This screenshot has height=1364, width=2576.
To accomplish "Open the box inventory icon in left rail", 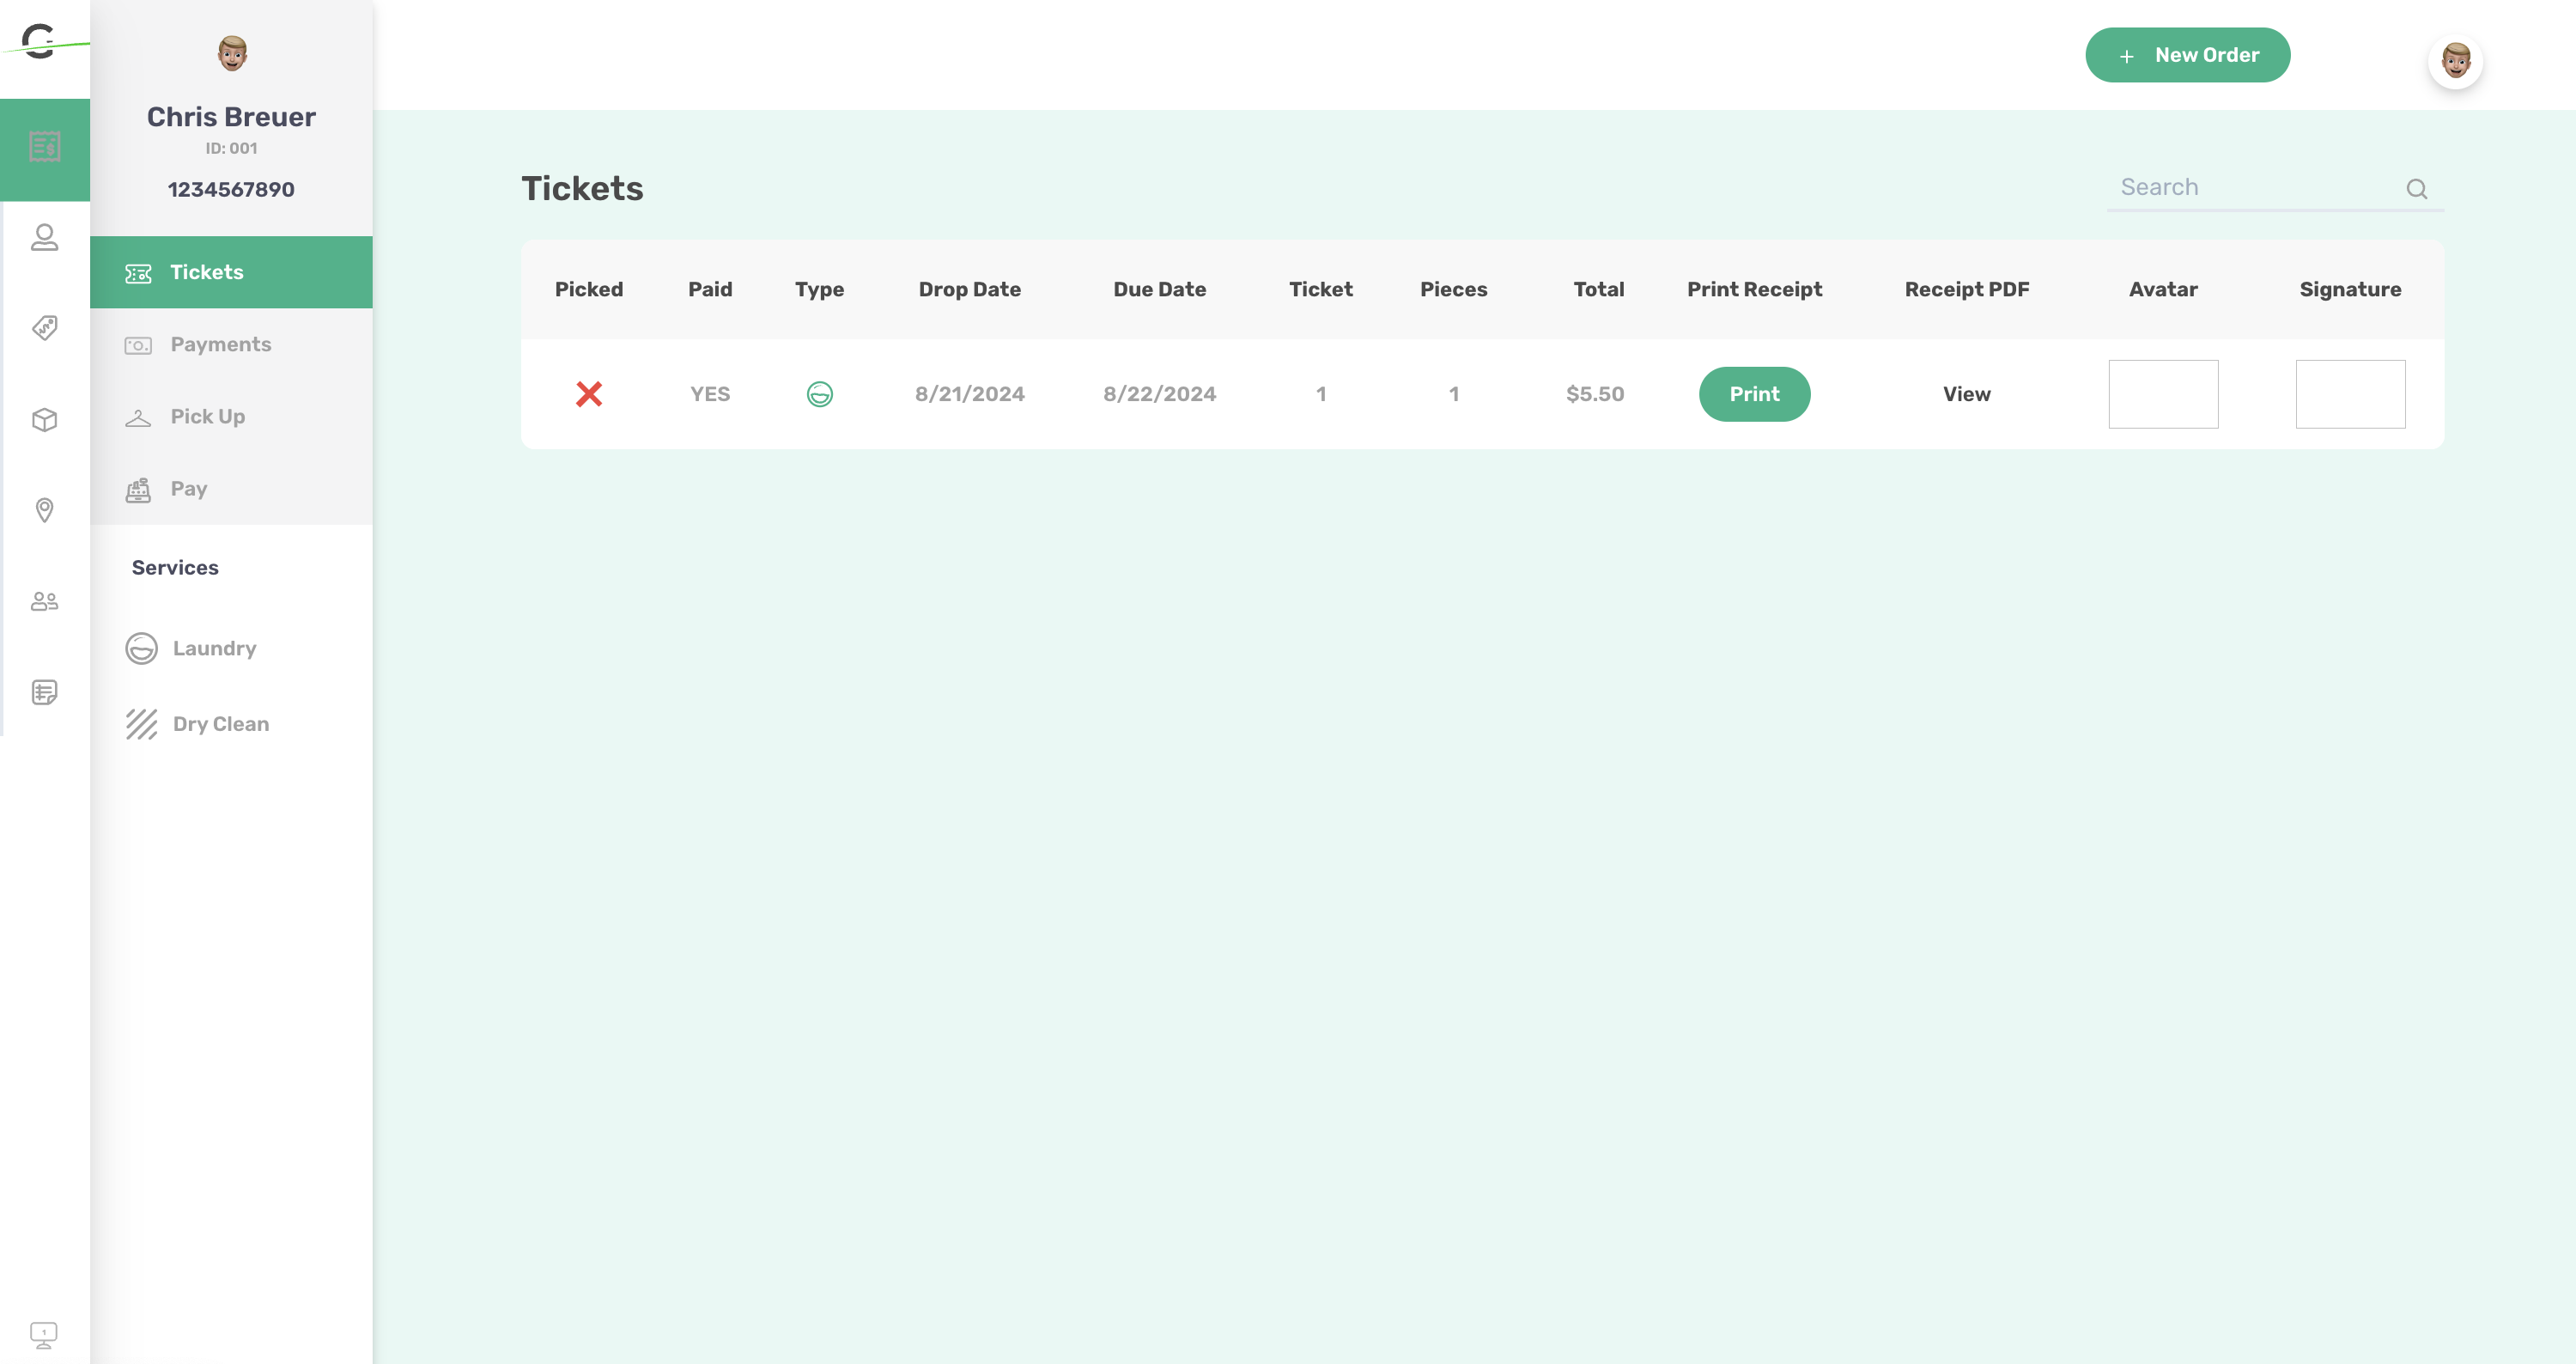I will click(x=44, y=420).
